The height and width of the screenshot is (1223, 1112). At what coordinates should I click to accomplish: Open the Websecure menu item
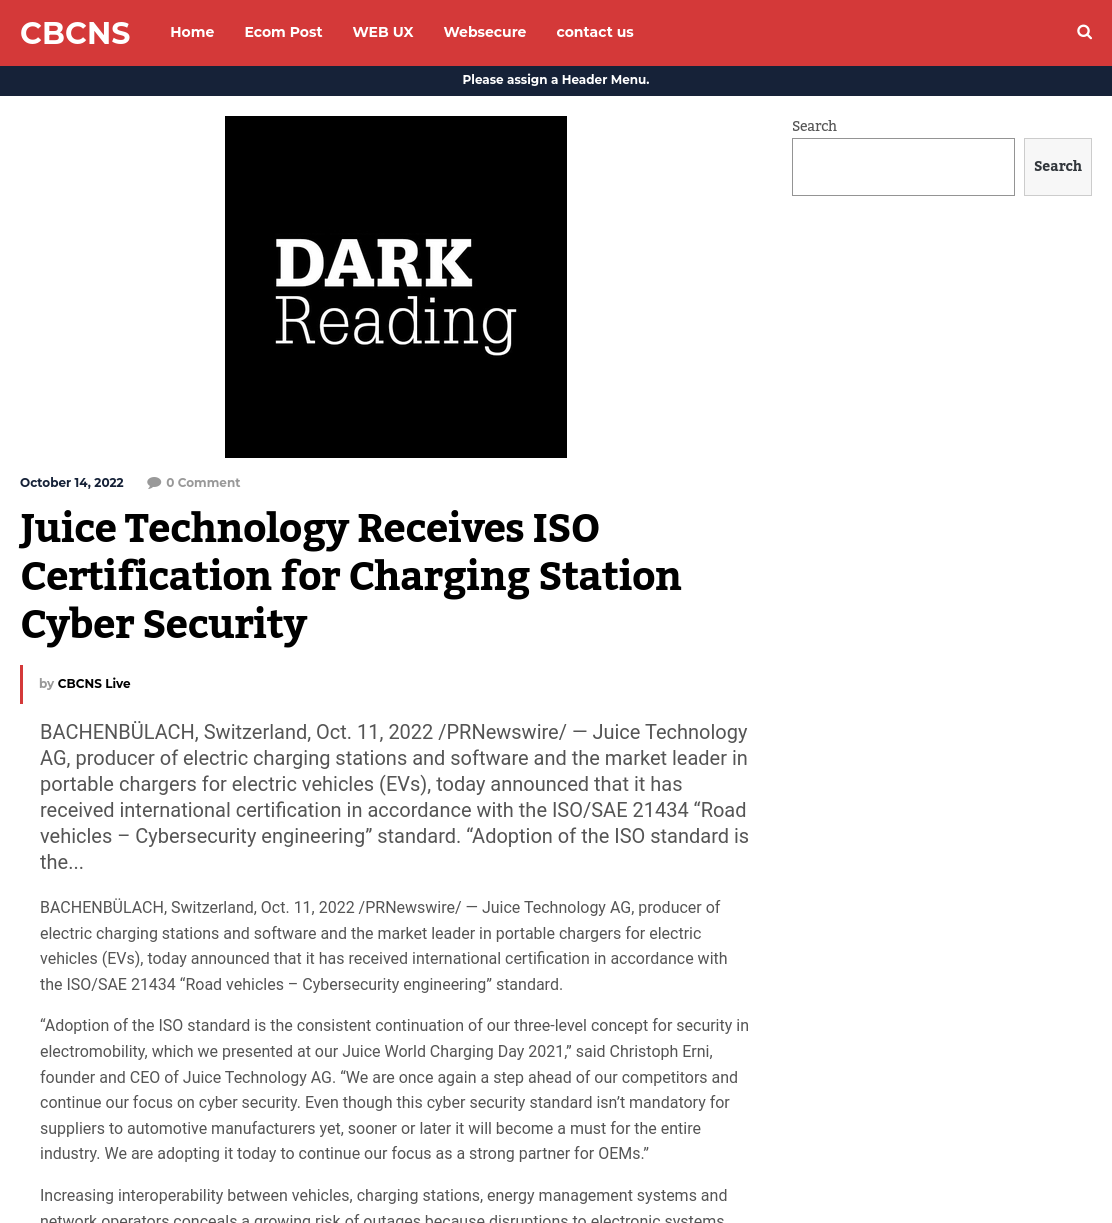(485, 32)
